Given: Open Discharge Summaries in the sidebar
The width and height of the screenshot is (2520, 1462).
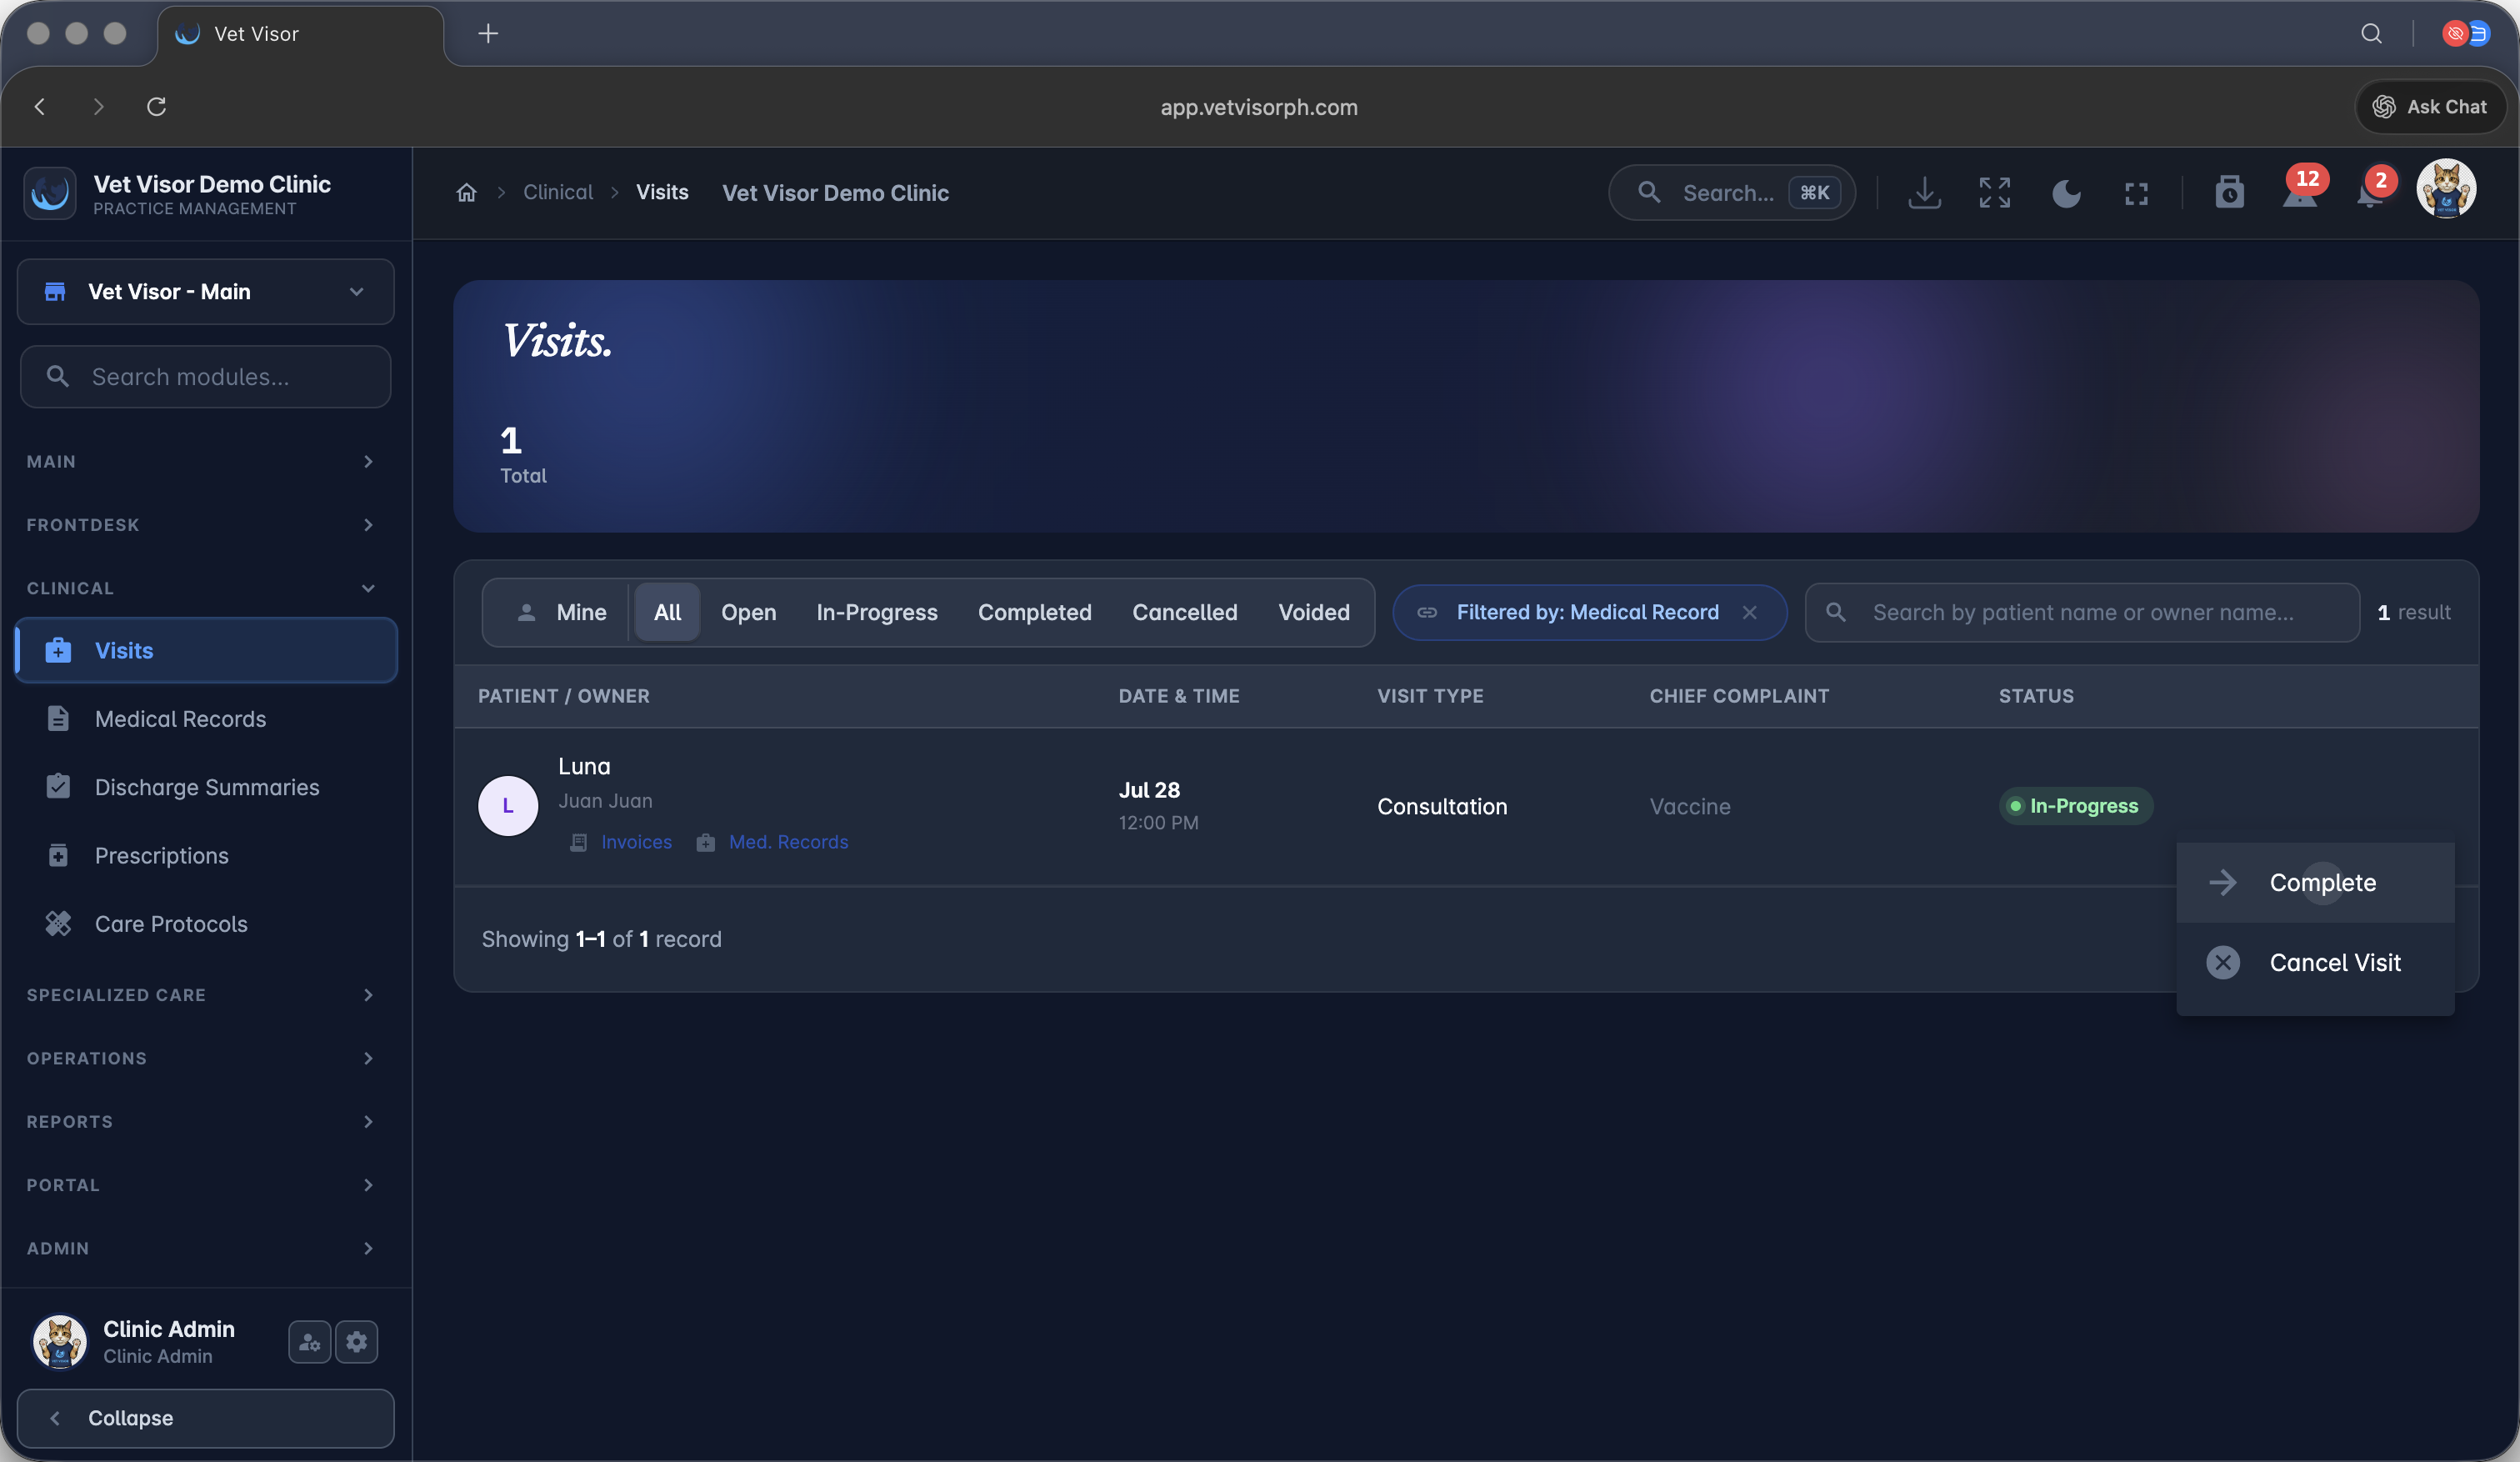Looking at the screenshot, I should click(x=206, y=787).
